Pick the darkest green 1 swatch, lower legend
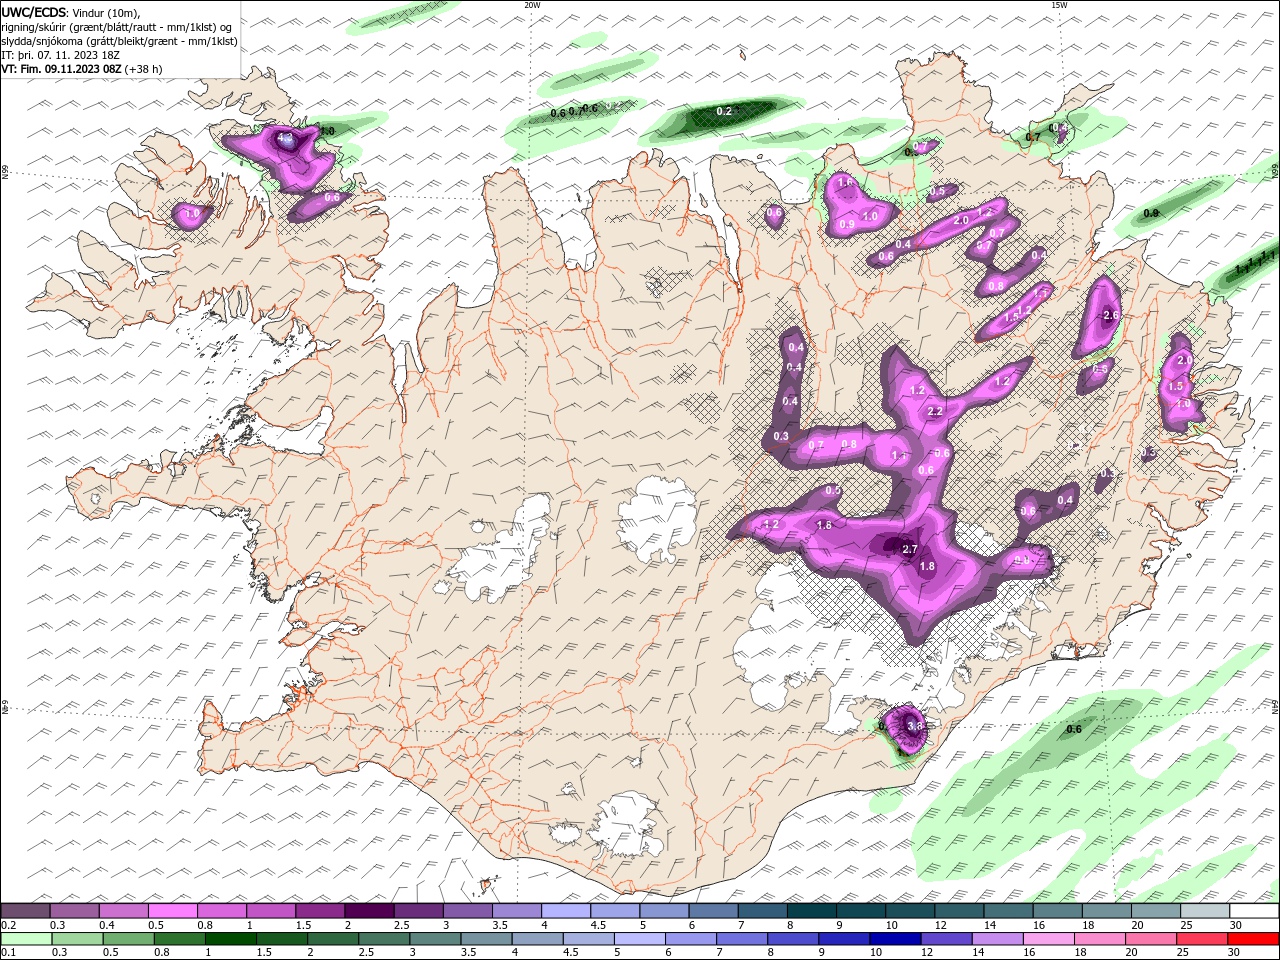This screenshot has width=1280, height=960. (x=230, y=939)
